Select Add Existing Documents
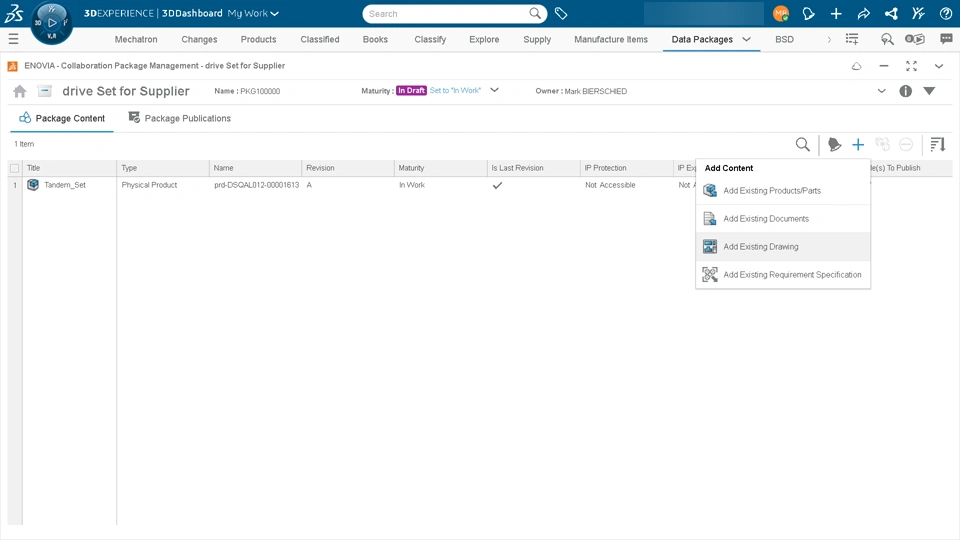 click(x=783, y=219)
